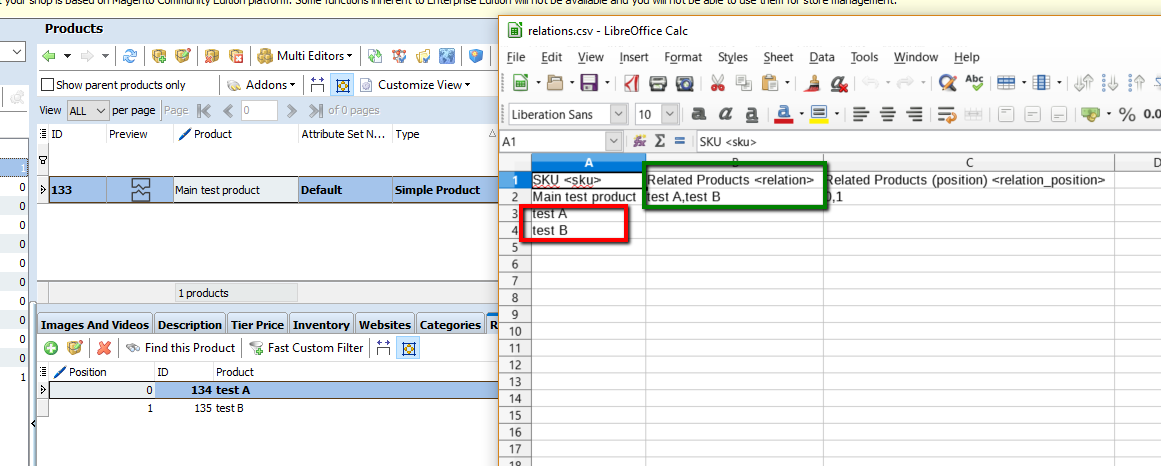The width and height of the screenshot is (1161, 466).
Task: Toggle the fit columns width icon near Addons
Action: coord(318,85)
